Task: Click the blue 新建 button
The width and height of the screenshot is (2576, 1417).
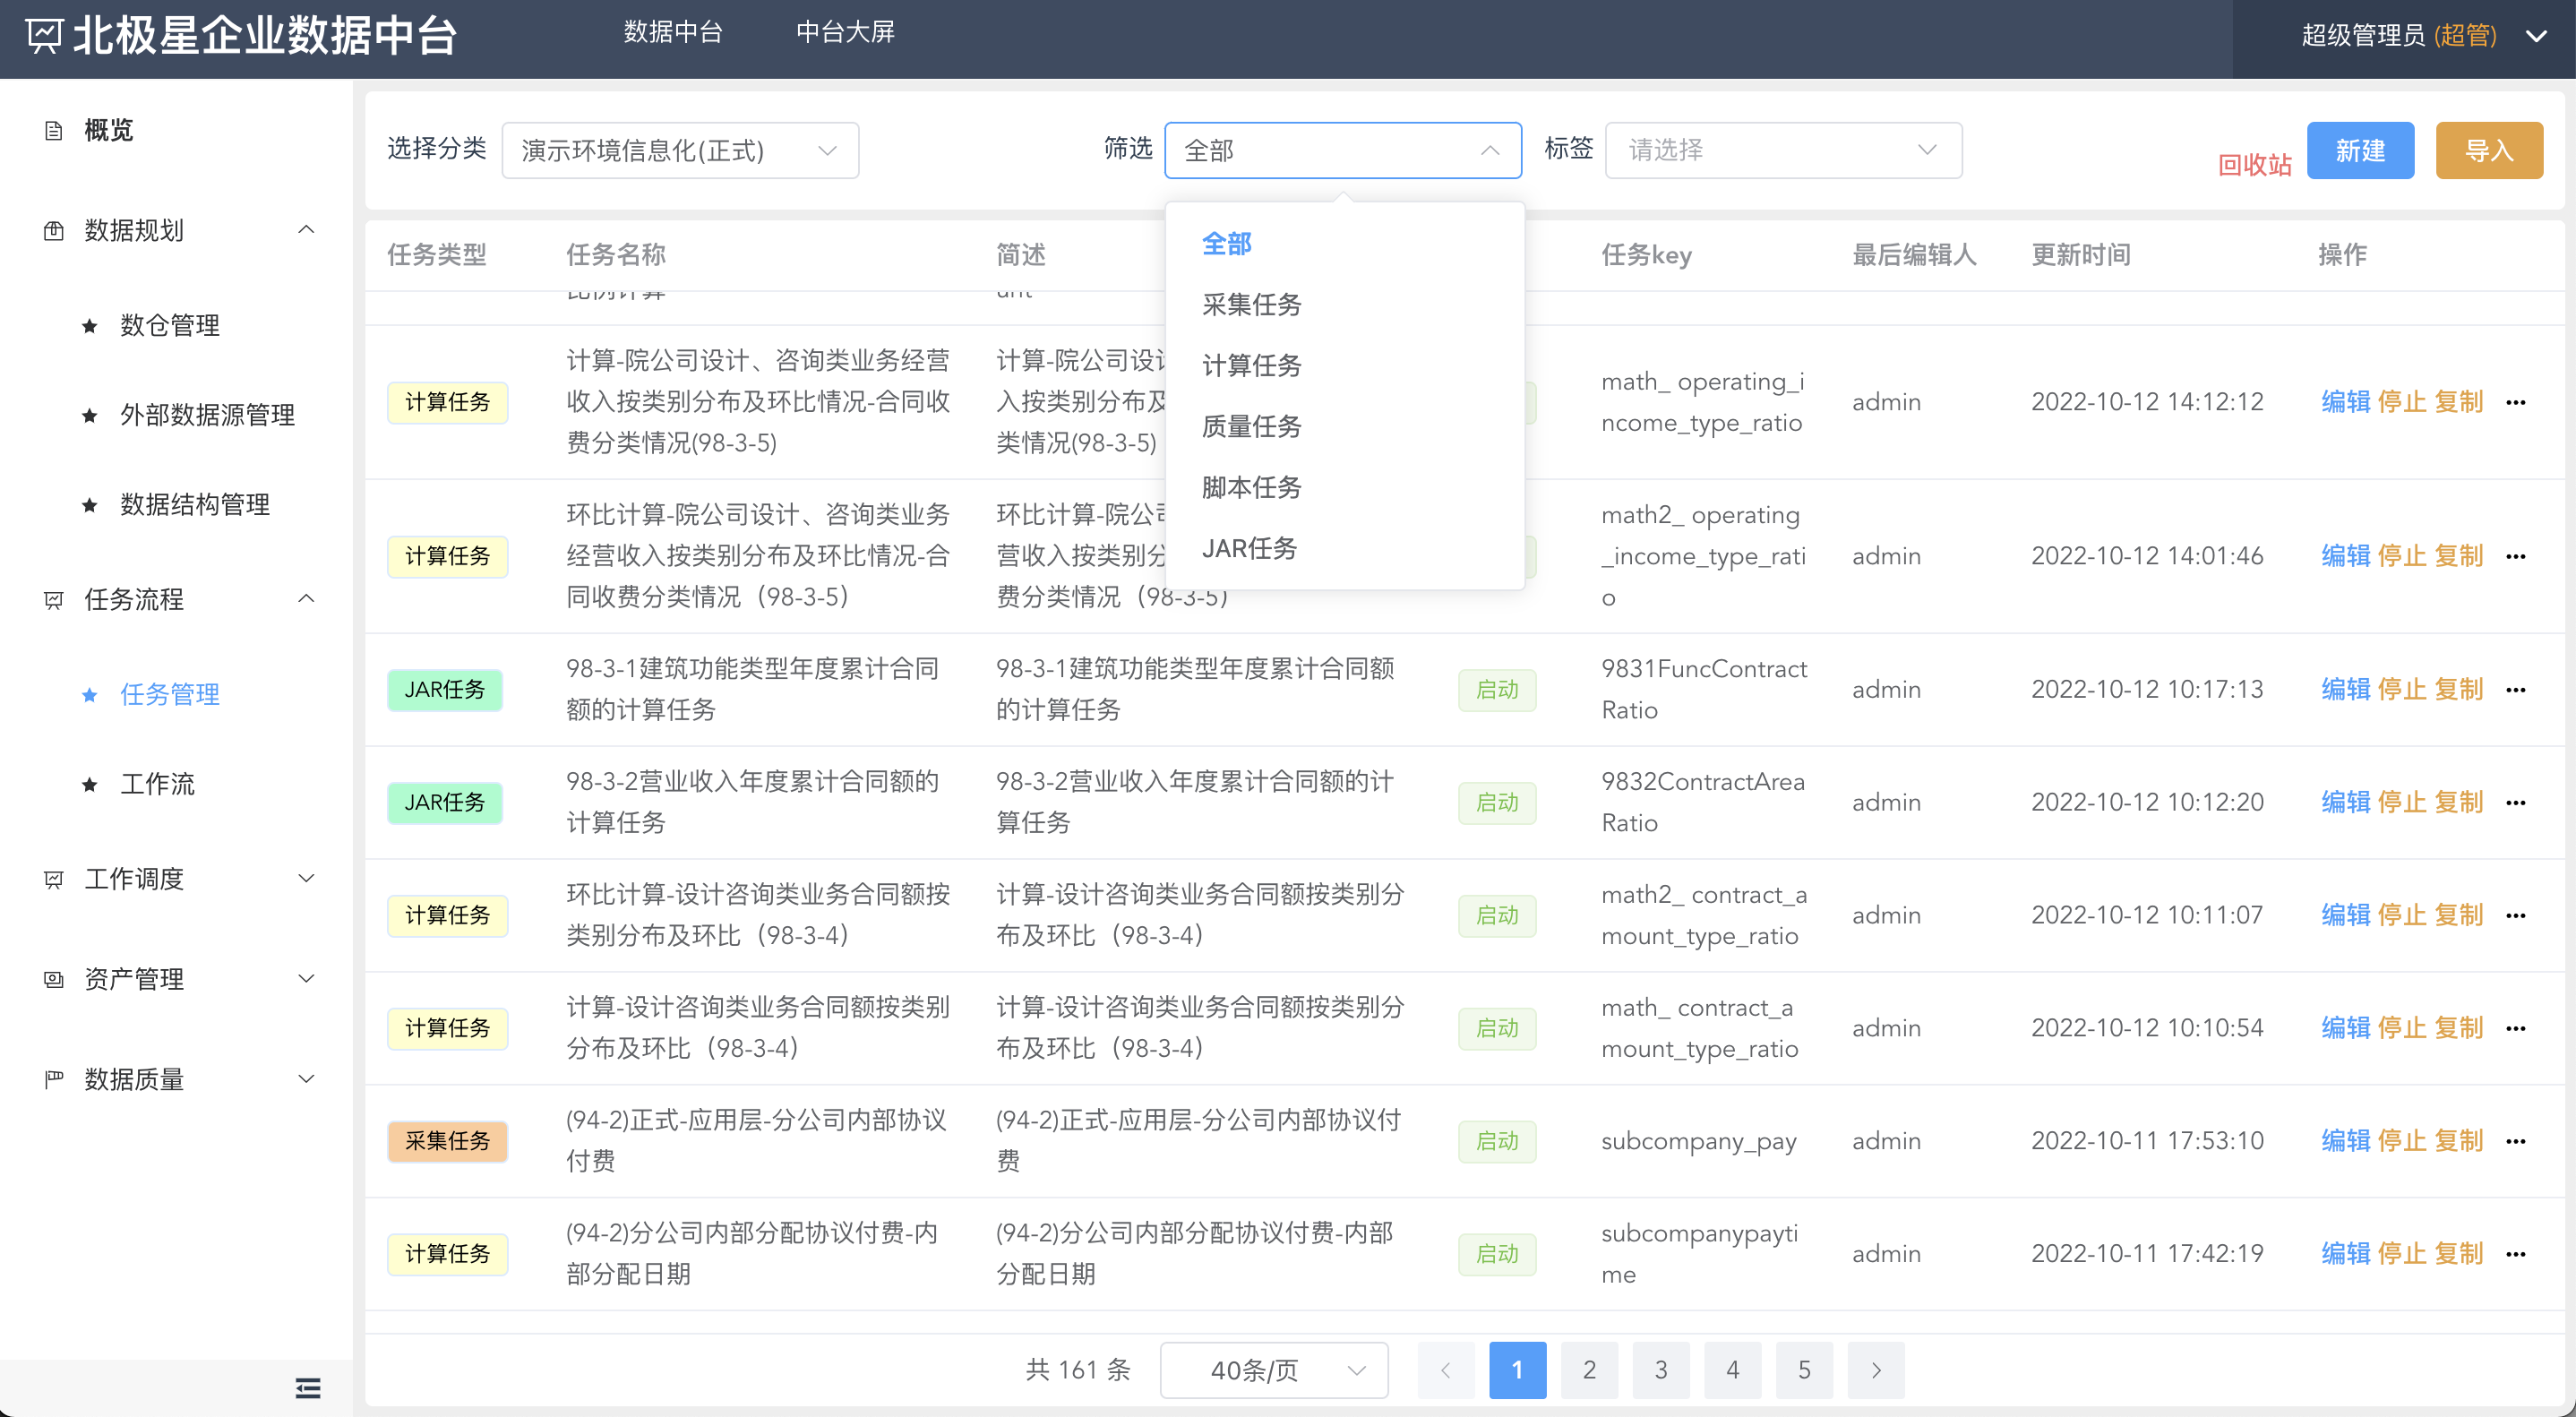Action: 2360,151
